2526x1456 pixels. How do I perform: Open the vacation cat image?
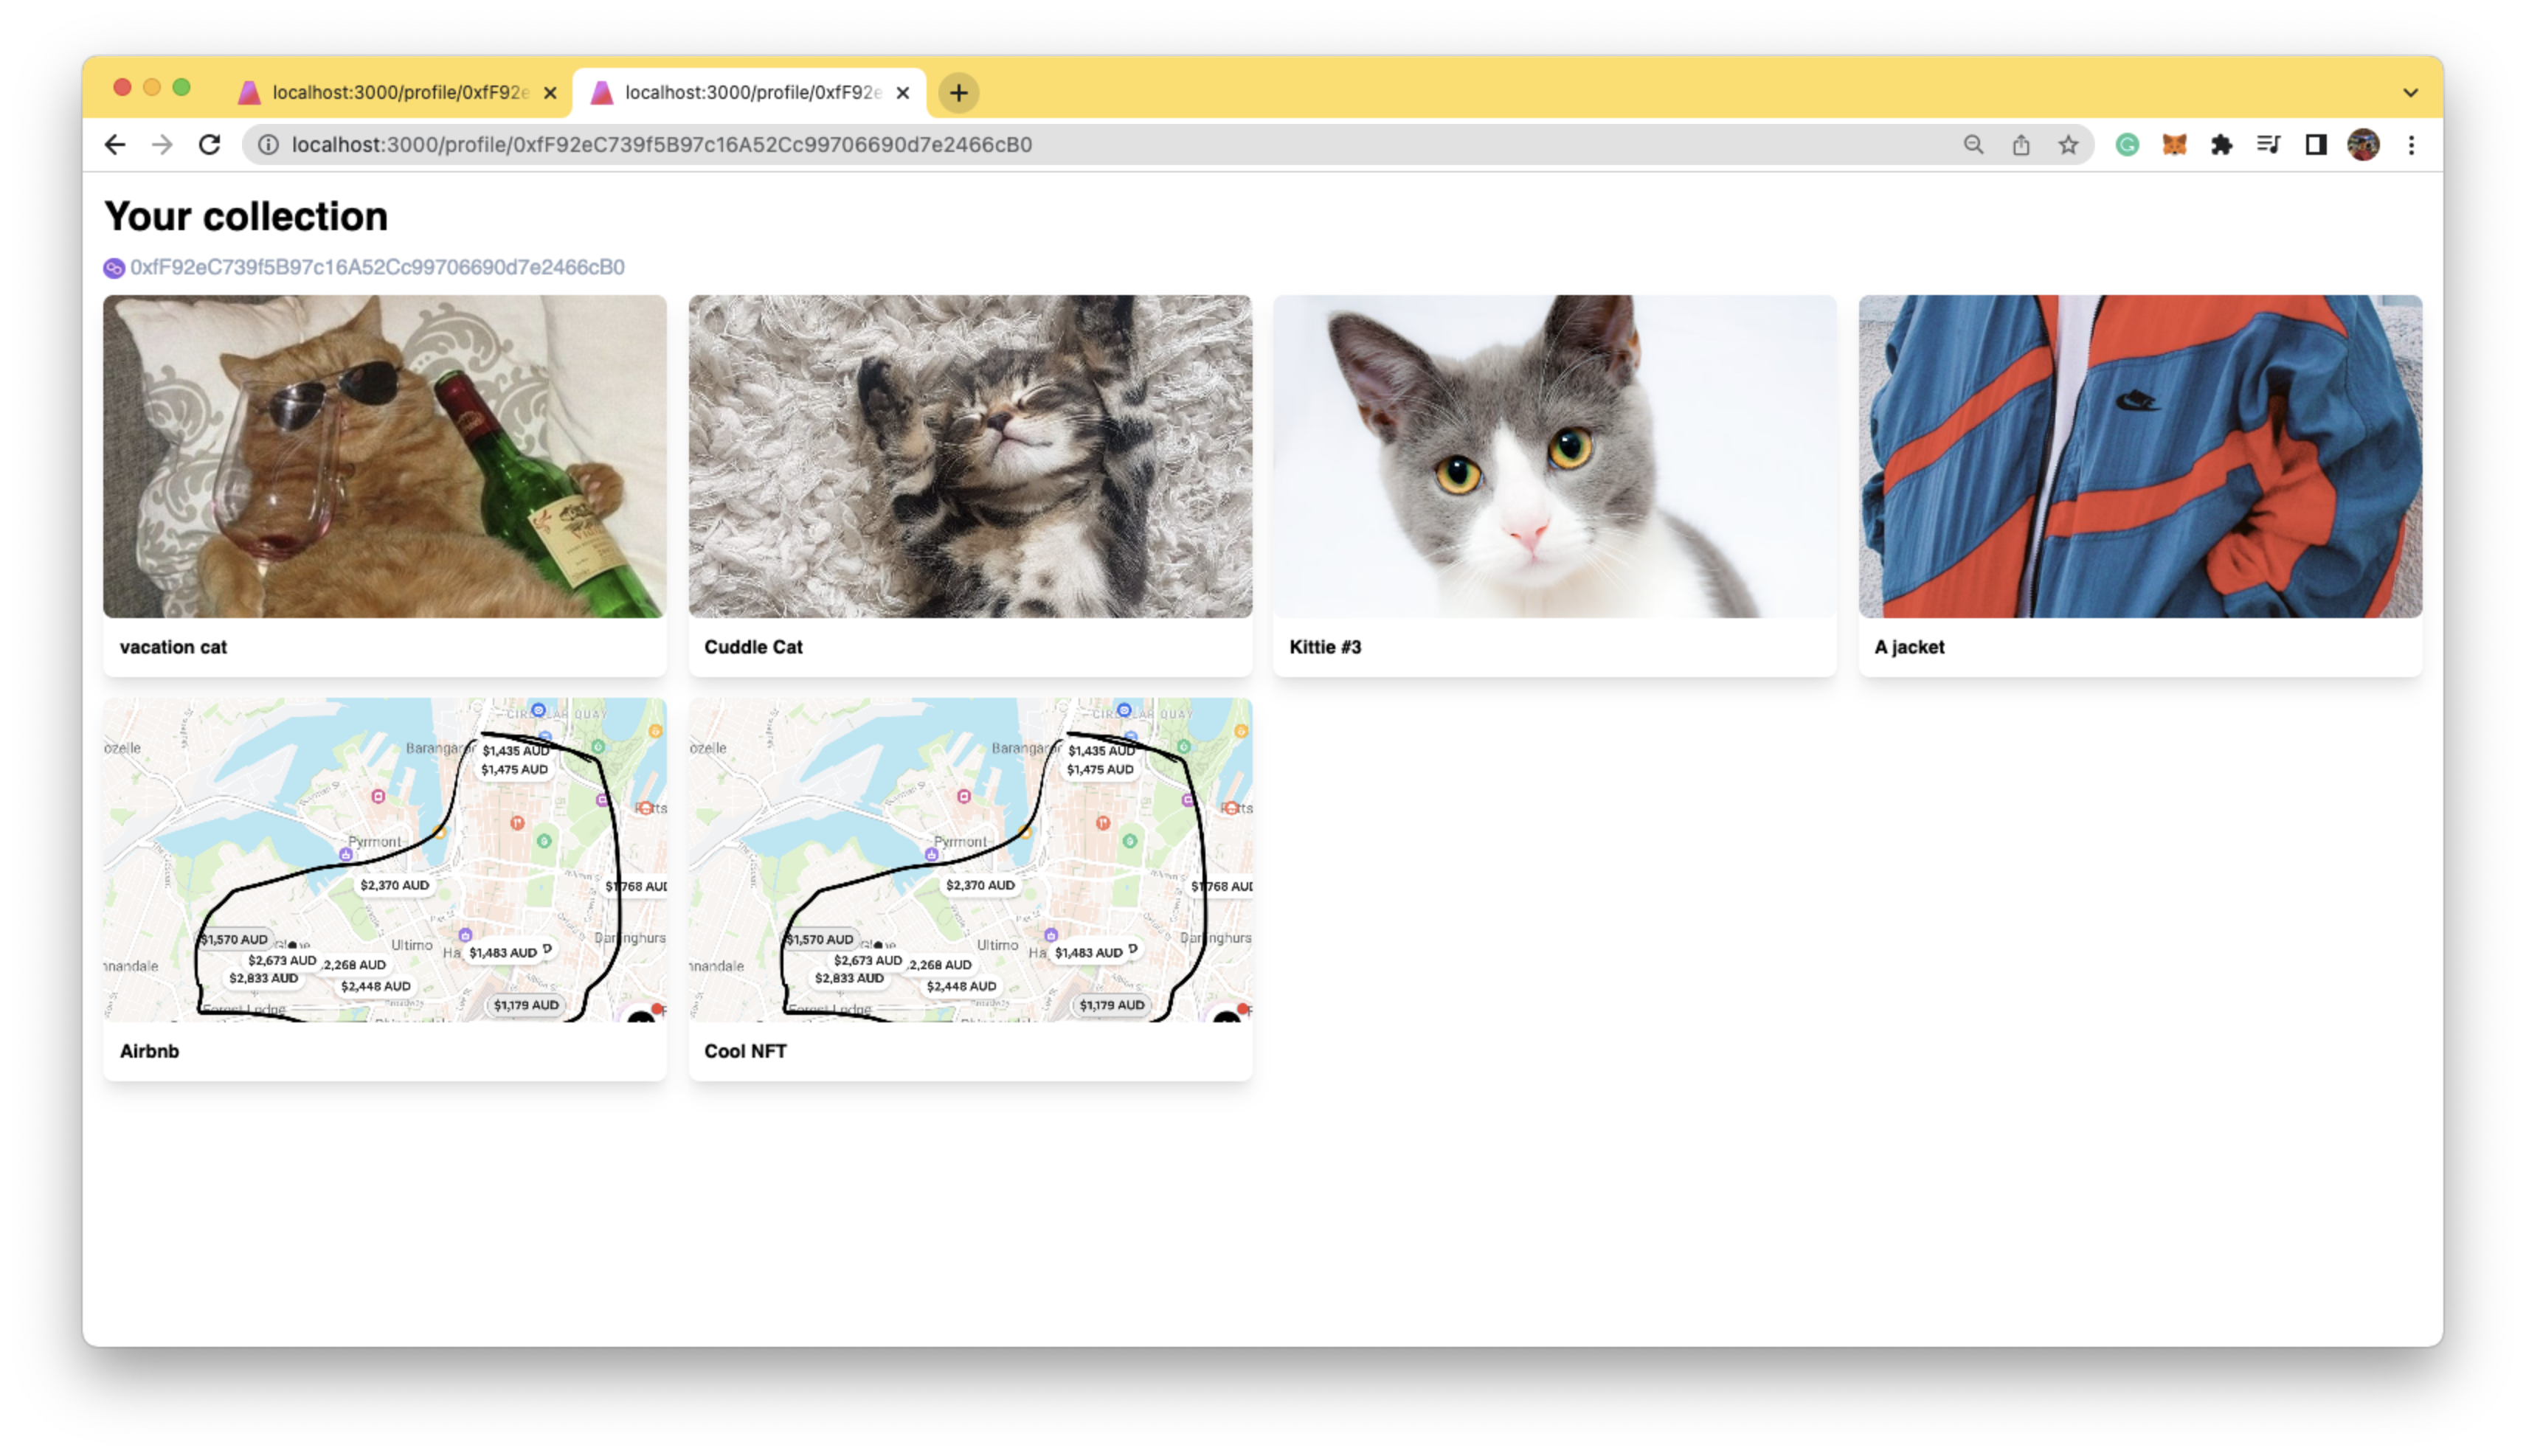coord(385,456)
